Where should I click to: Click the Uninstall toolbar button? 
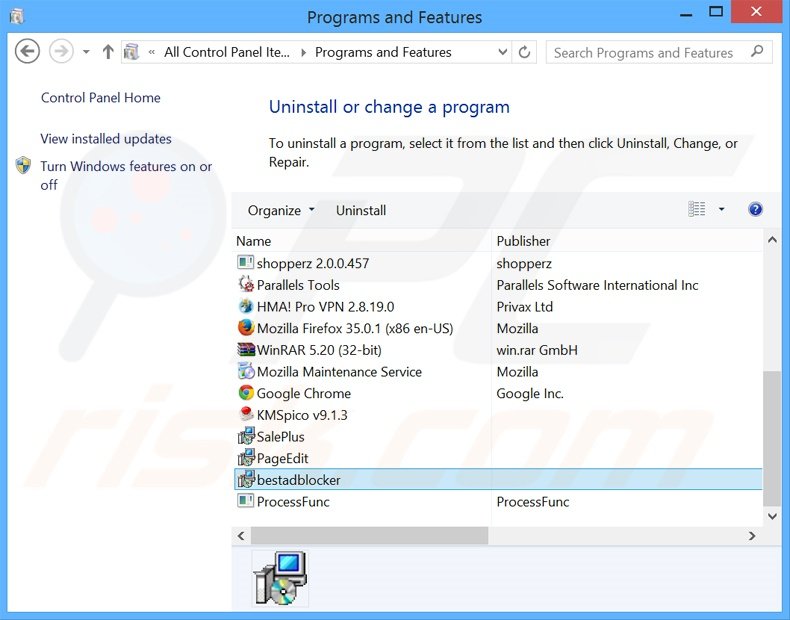point(361,210)
